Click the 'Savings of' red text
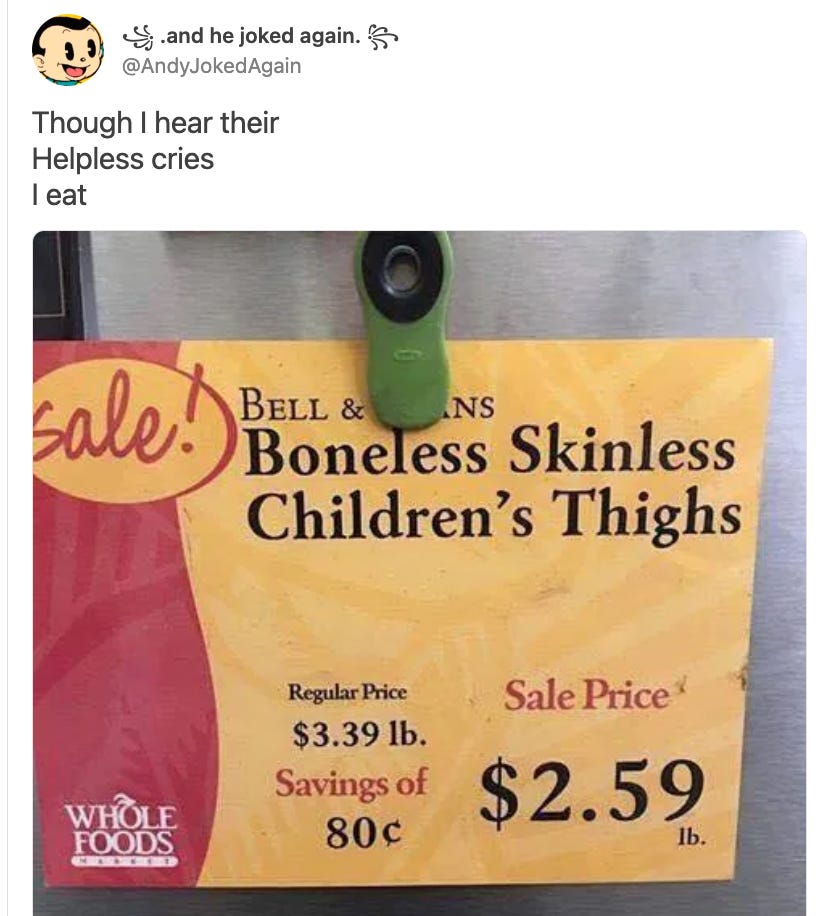The height and width of the screenshot is (916, 824). tap(352, 783)
